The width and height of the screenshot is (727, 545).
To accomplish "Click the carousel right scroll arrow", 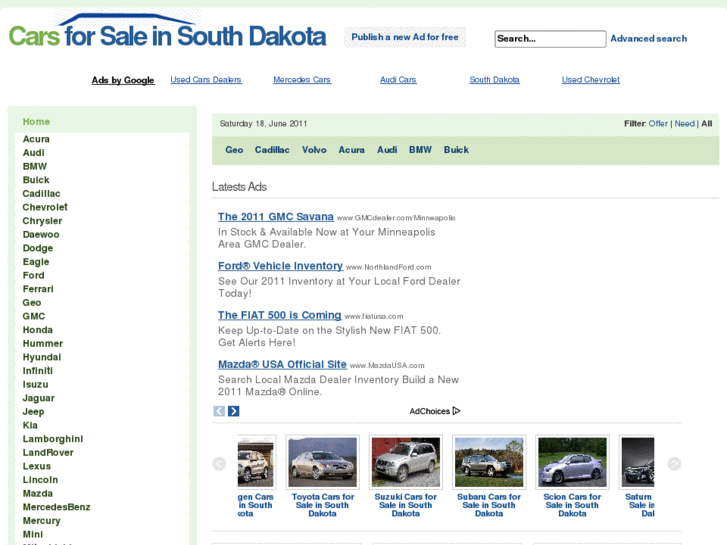I will pos(674,463).
